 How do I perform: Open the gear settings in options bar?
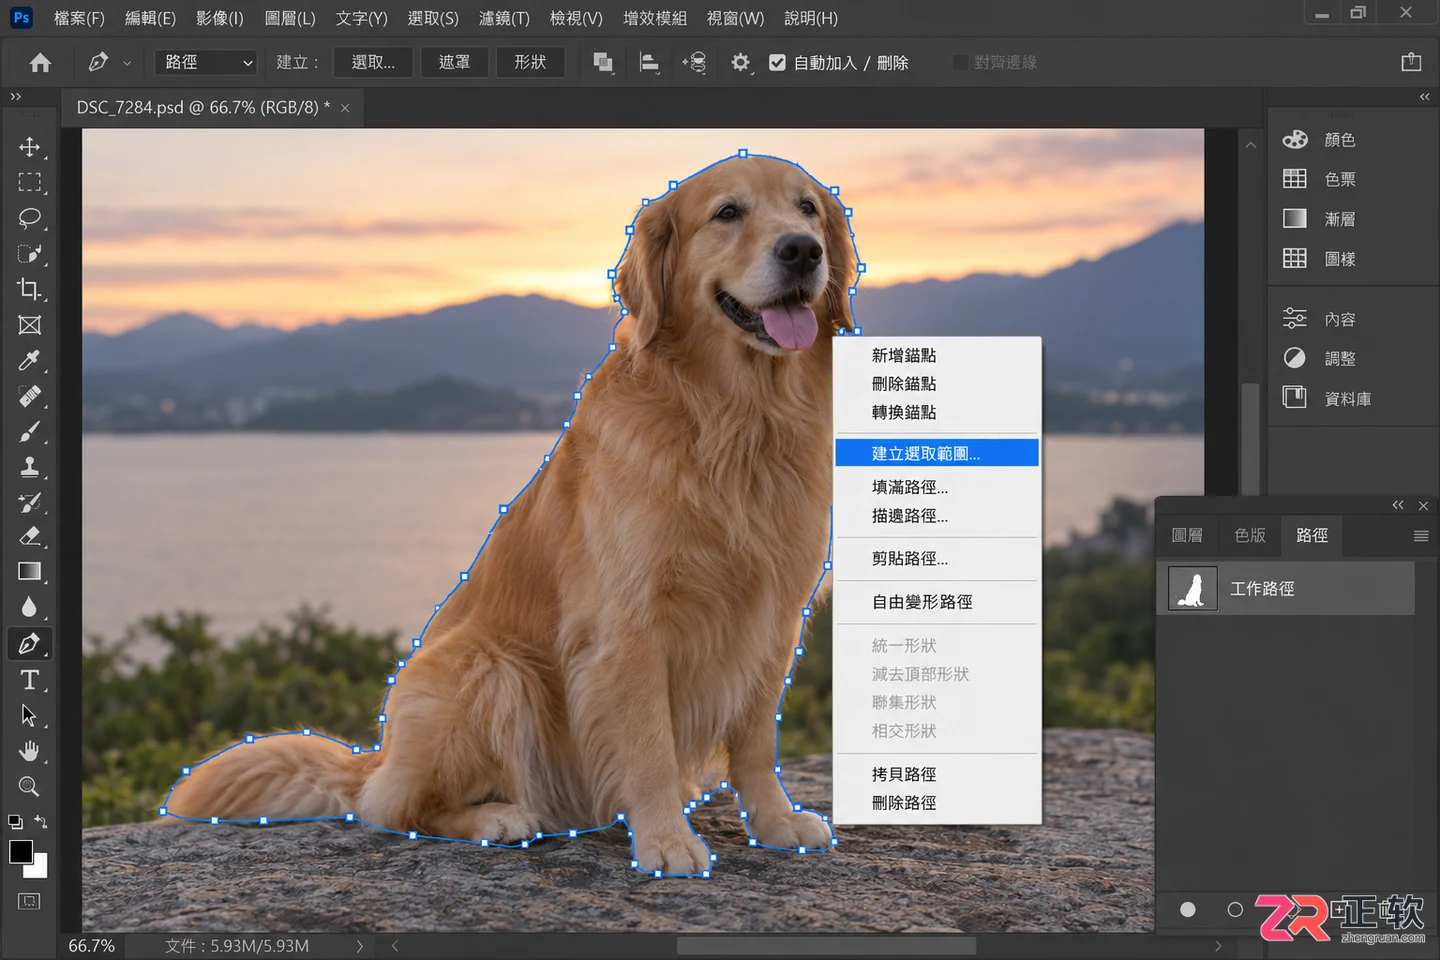click(740, 63)
